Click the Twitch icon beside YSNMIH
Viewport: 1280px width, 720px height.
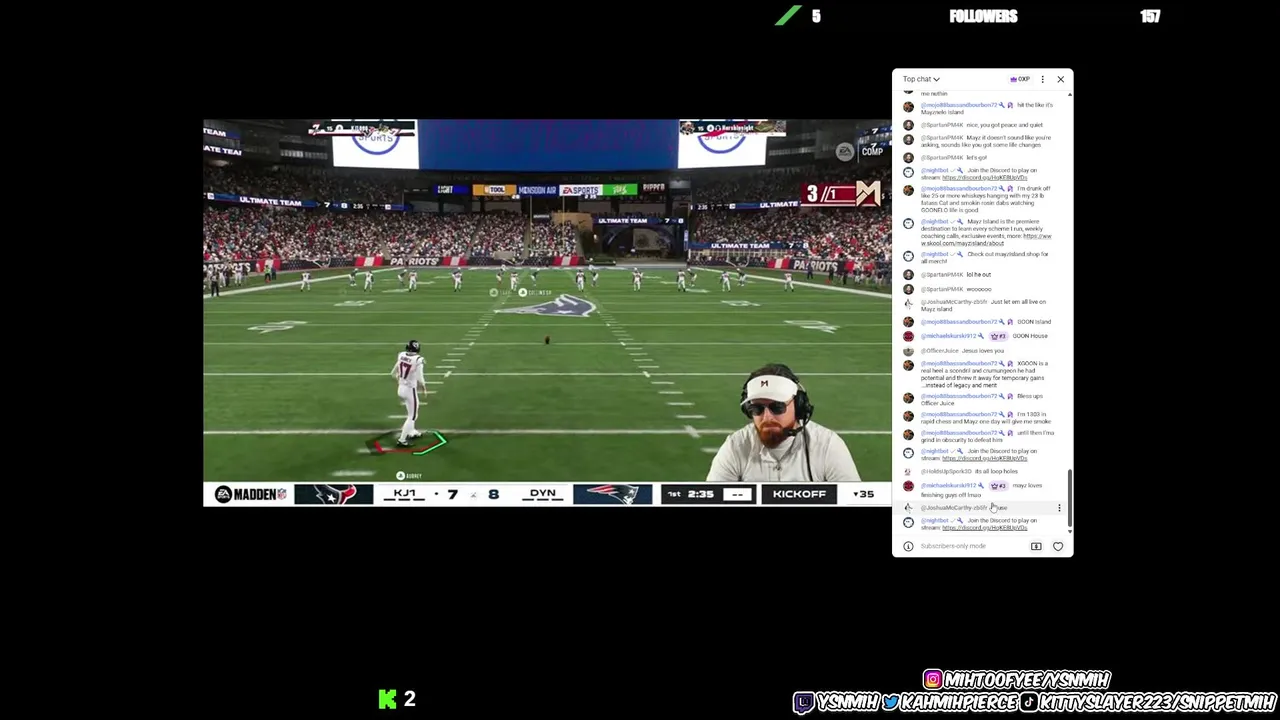(x=804, y=703)
